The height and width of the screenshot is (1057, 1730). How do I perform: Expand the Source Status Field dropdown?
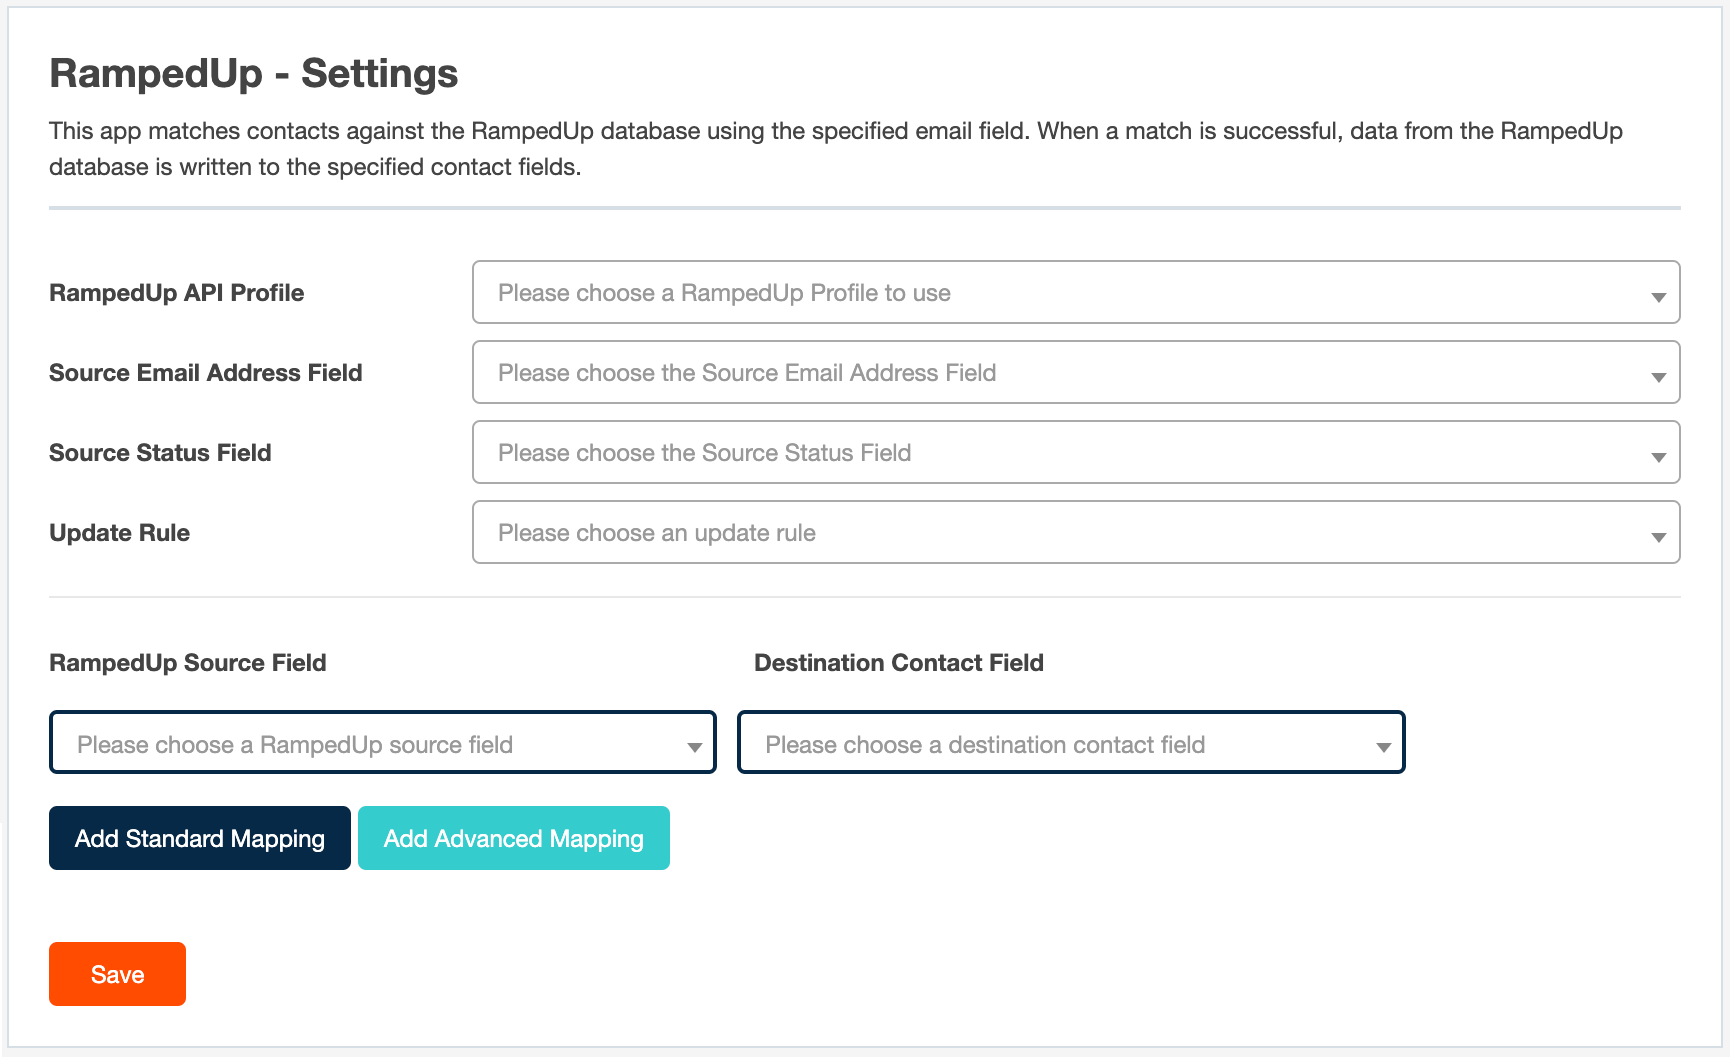[1076, 452]
